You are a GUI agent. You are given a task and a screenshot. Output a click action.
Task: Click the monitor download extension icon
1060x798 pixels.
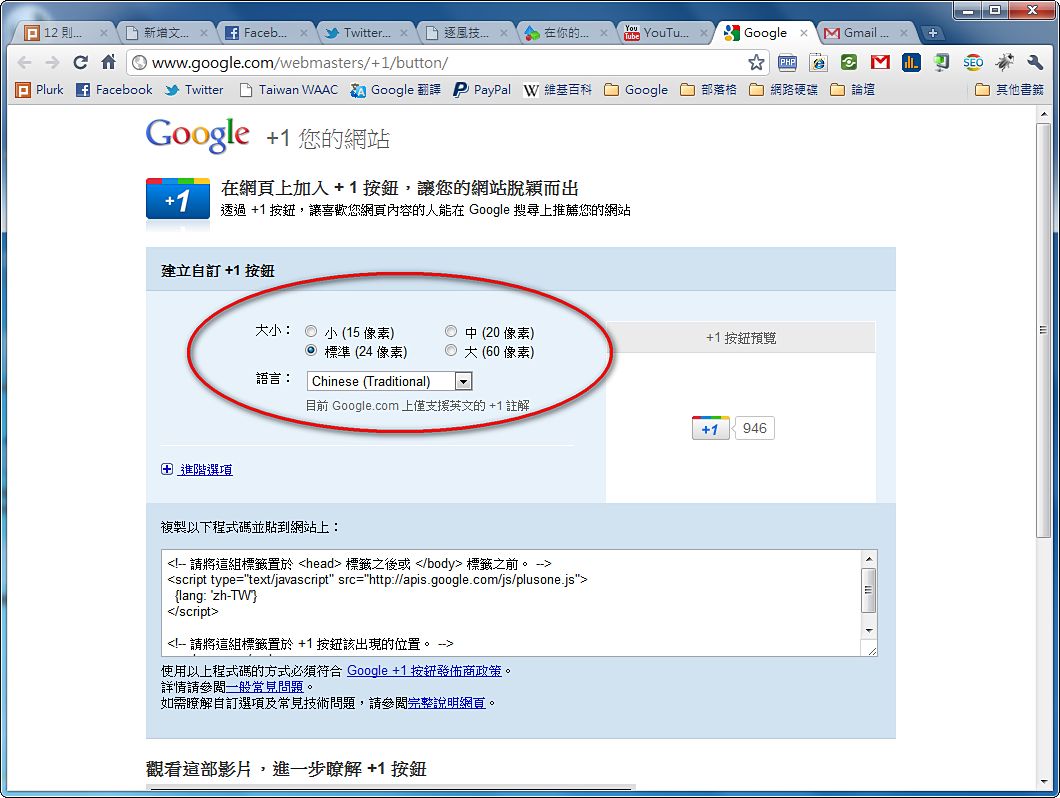point(942,63)
